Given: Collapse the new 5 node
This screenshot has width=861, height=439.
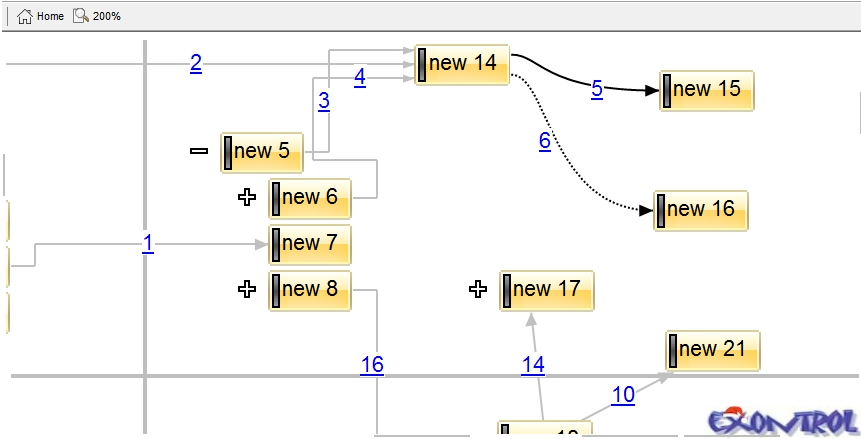Looking at the screenshot, I should [199, 151].
